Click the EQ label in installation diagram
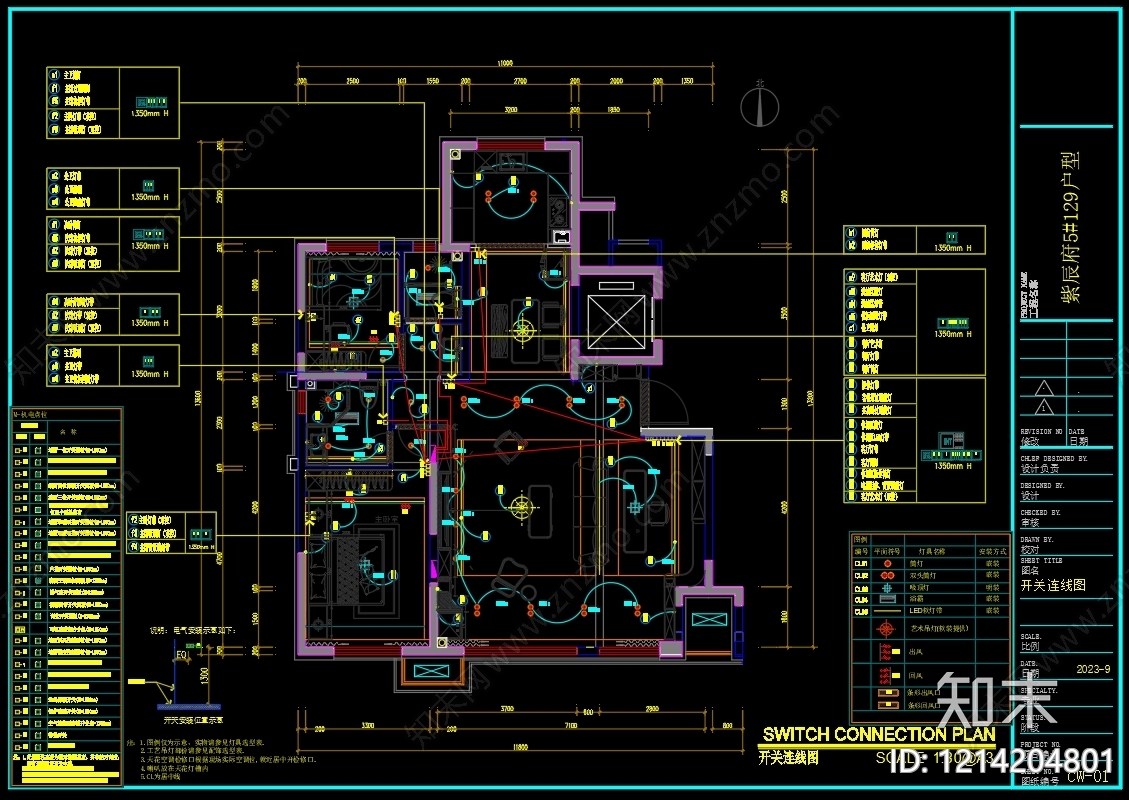Image resolution: width=1129 pixels, height=800 pixels. 181,655
